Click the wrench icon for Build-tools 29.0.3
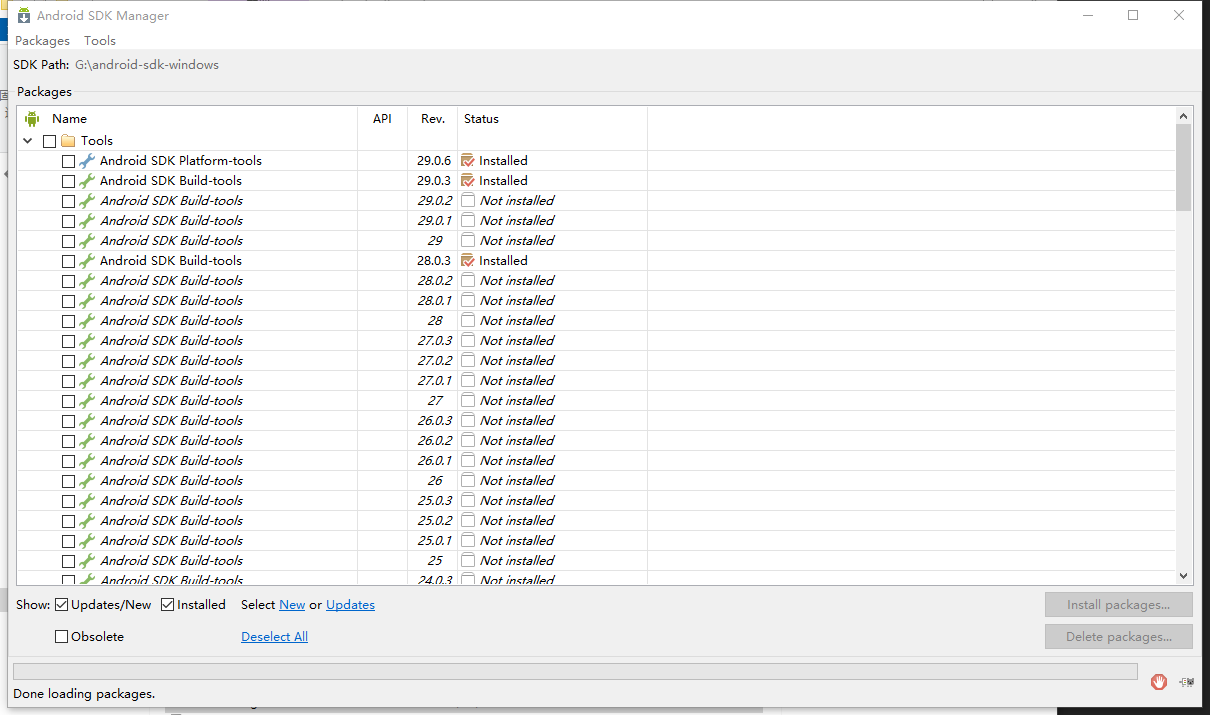 click(x=87, y=181)
